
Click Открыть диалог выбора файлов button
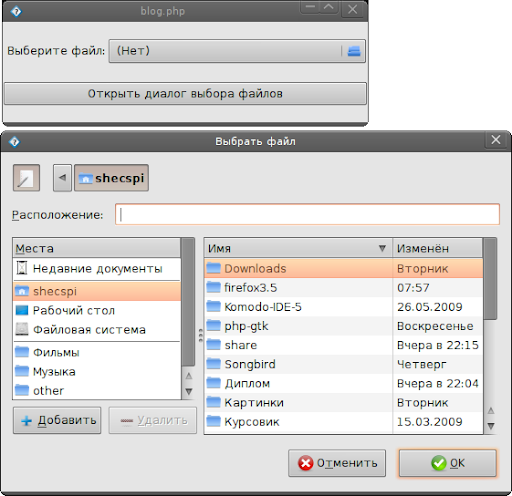coord(185,94)
